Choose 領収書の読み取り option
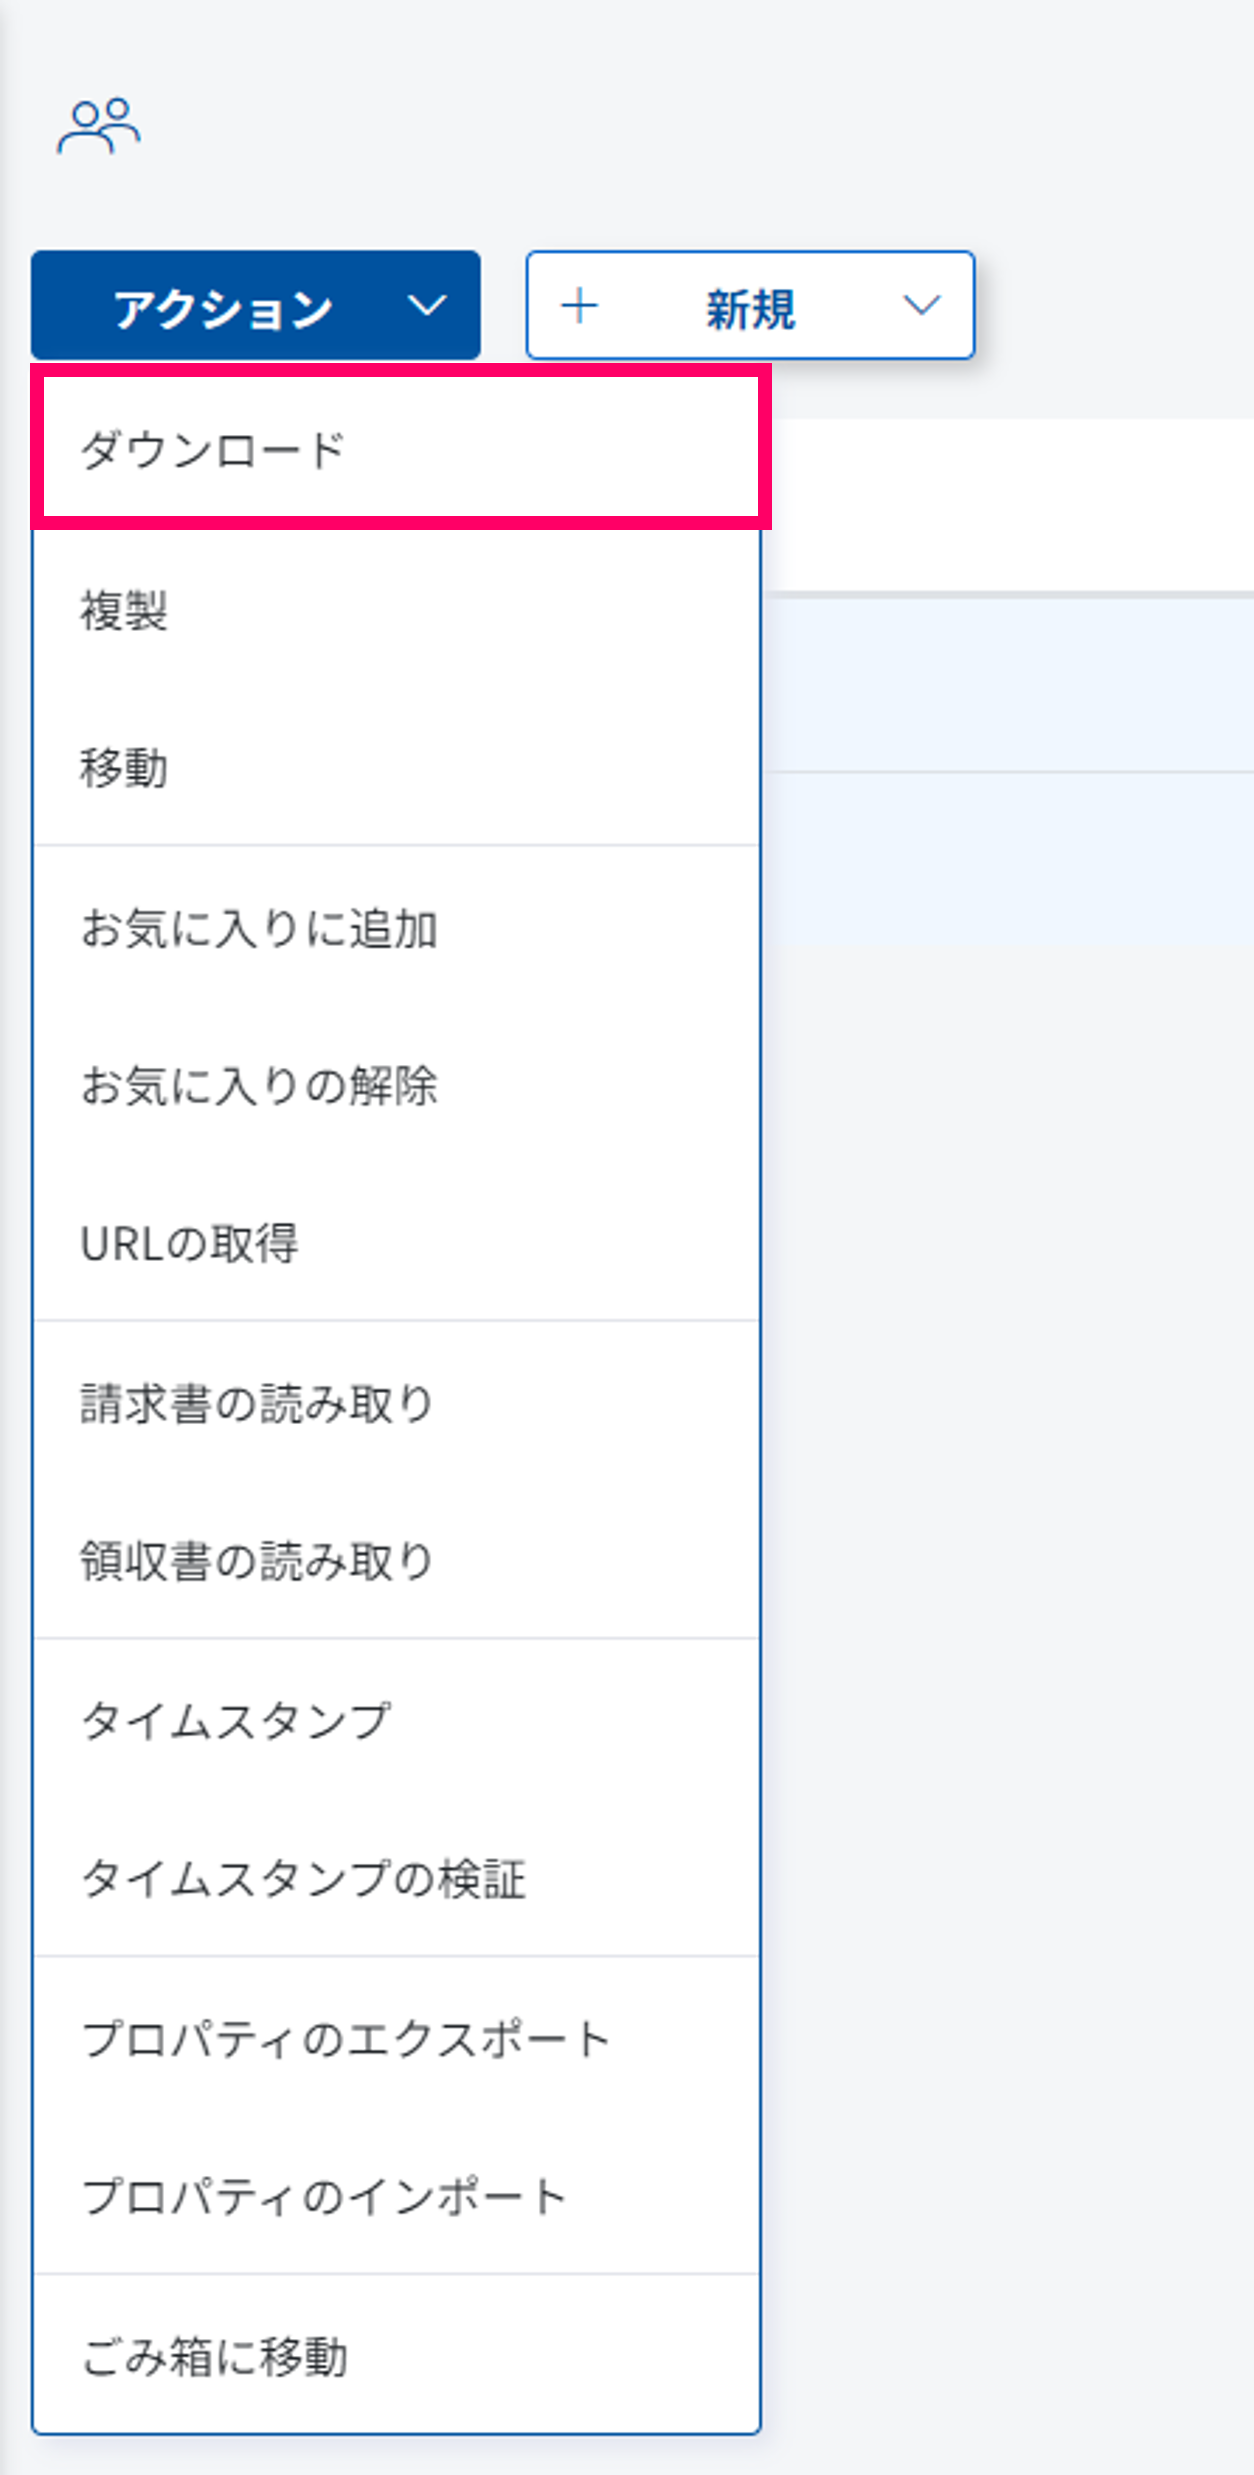The width and height of the screenshot is (1254, 2475). click(257, 1561)
